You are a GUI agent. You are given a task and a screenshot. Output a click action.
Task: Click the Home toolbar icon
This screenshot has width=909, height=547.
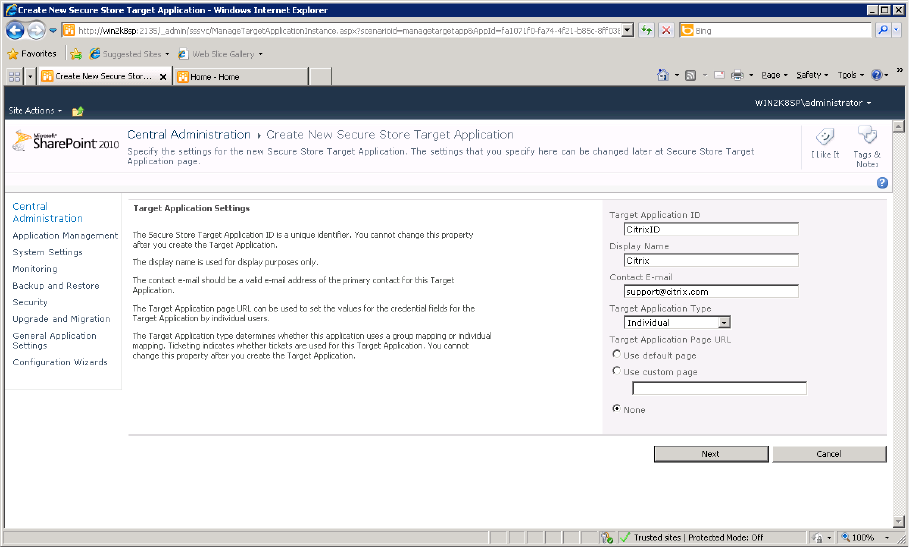pos(663,75)
